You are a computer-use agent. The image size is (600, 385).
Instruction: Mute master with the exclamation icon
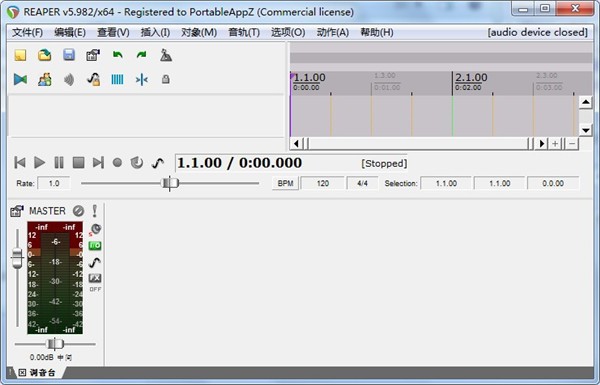(95, 211)
